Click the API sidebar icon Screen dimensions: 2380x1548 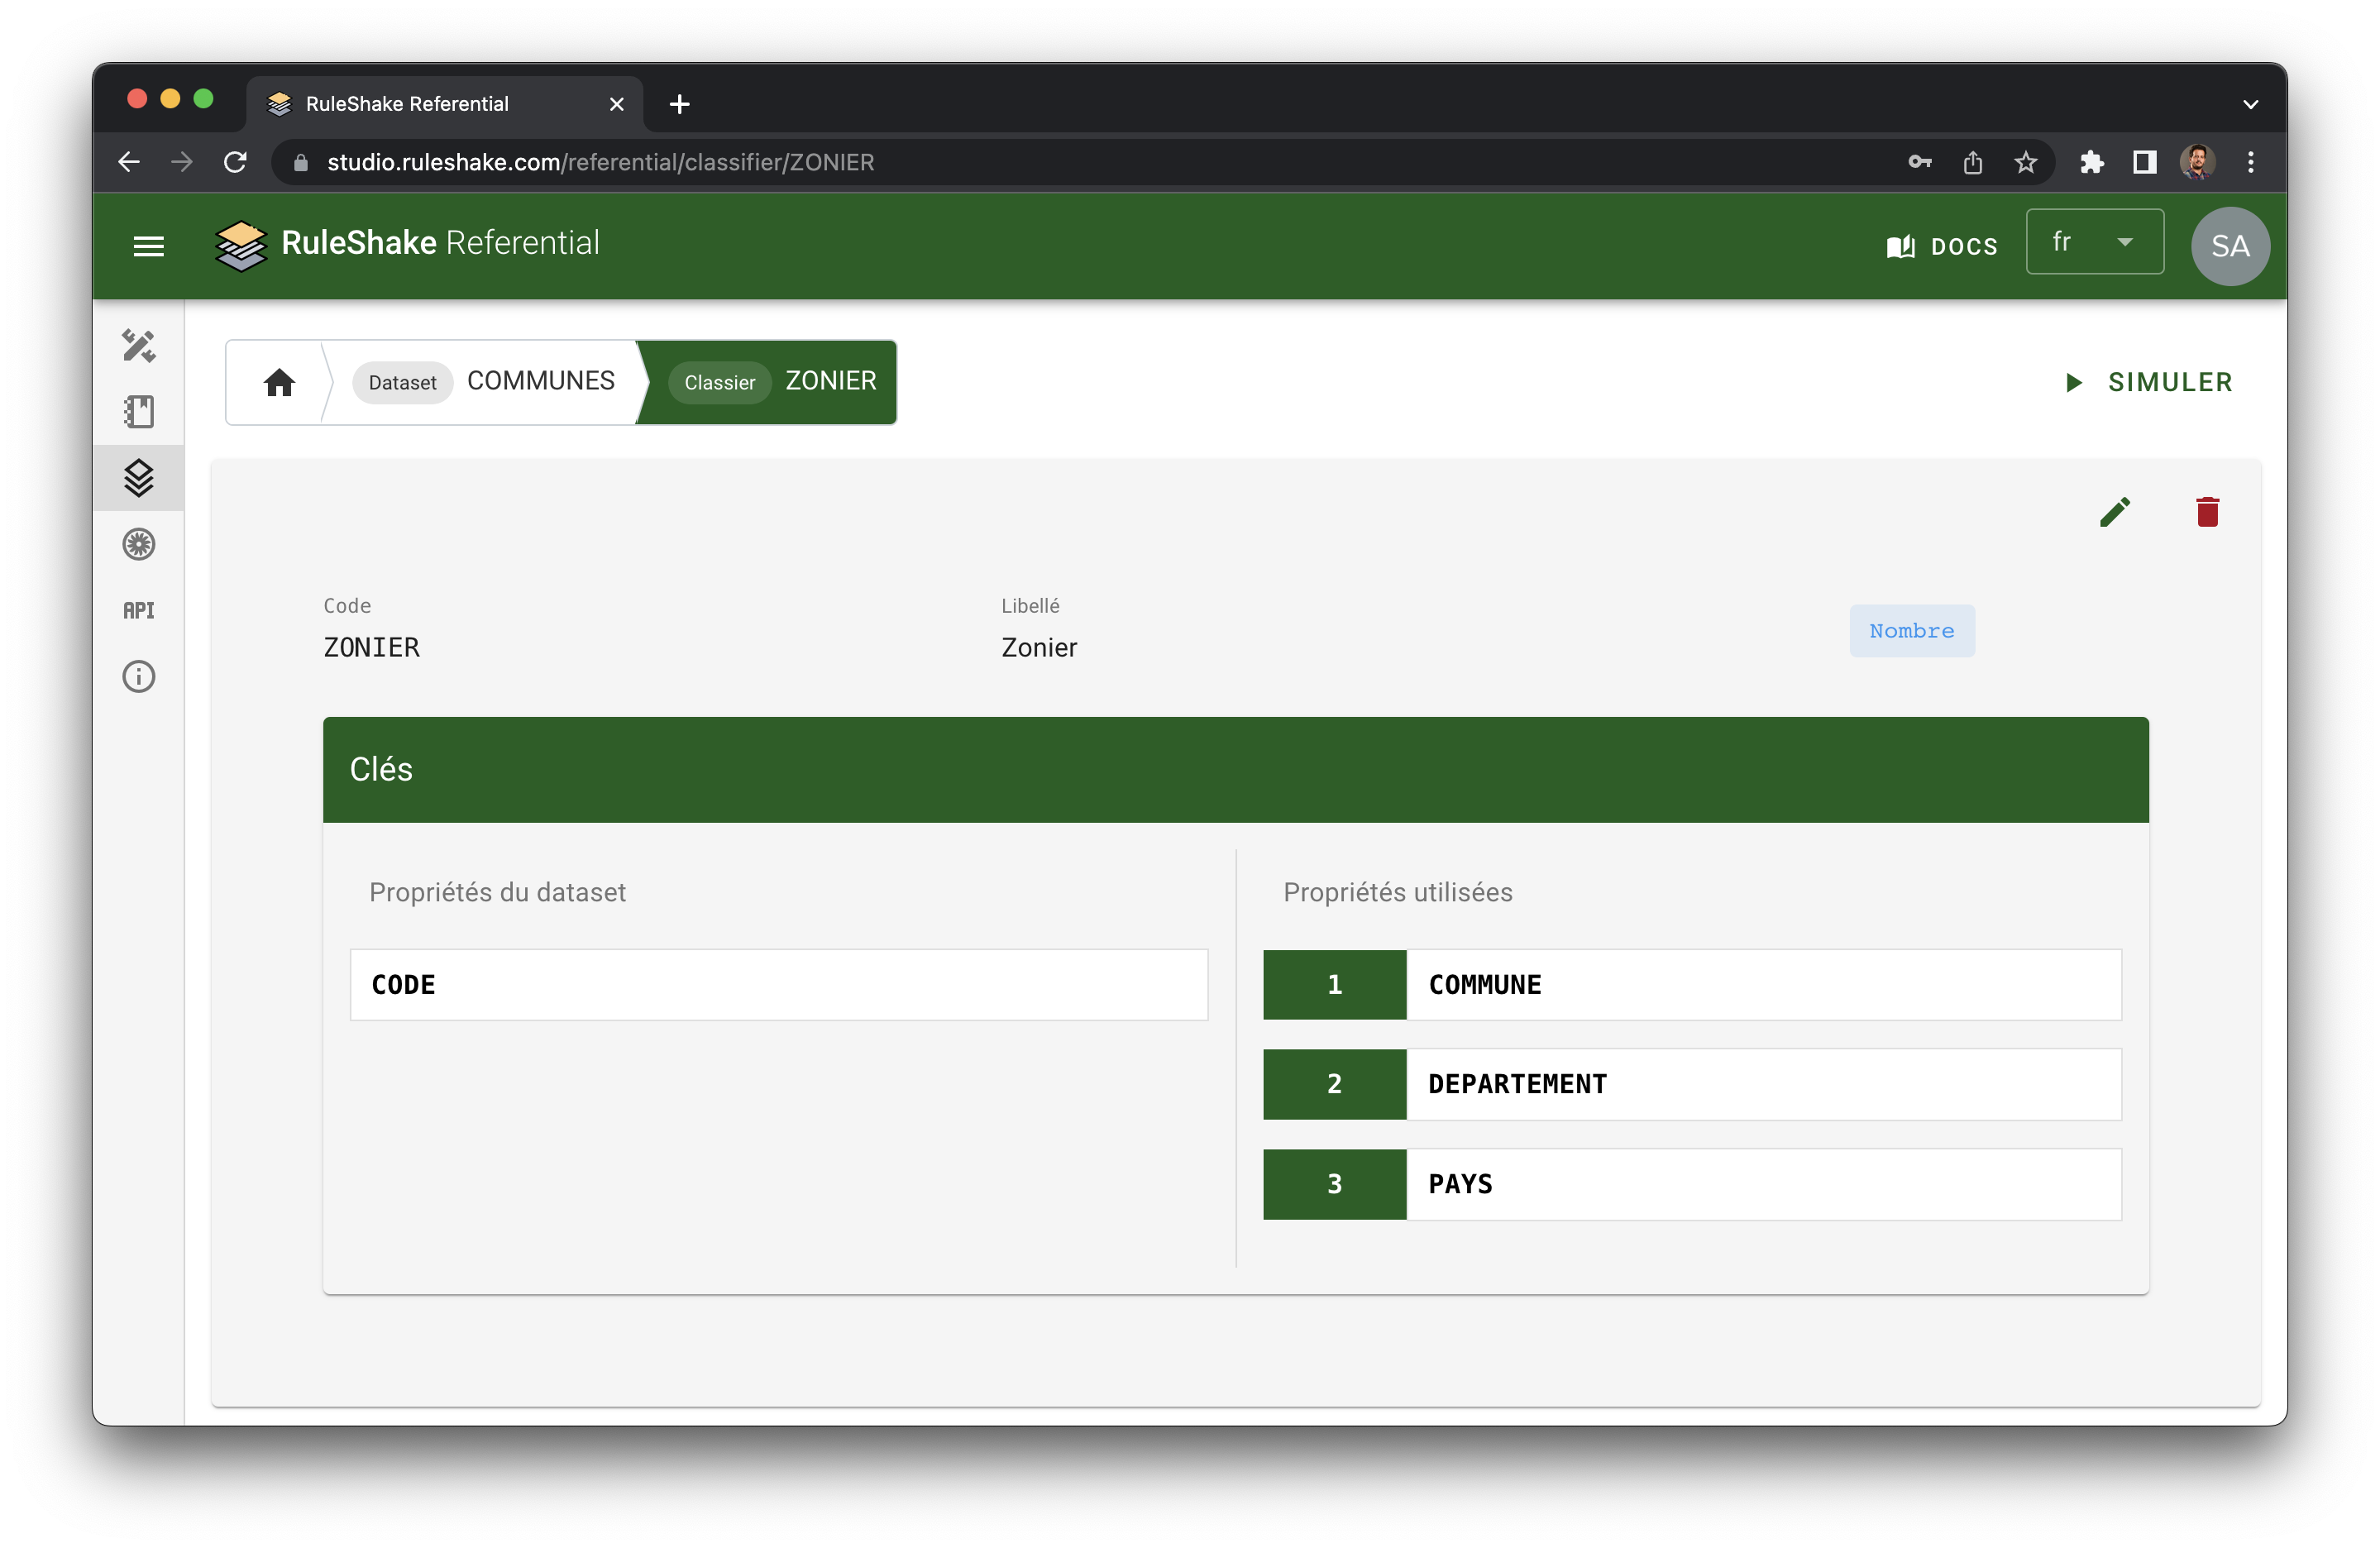(139, 610)
